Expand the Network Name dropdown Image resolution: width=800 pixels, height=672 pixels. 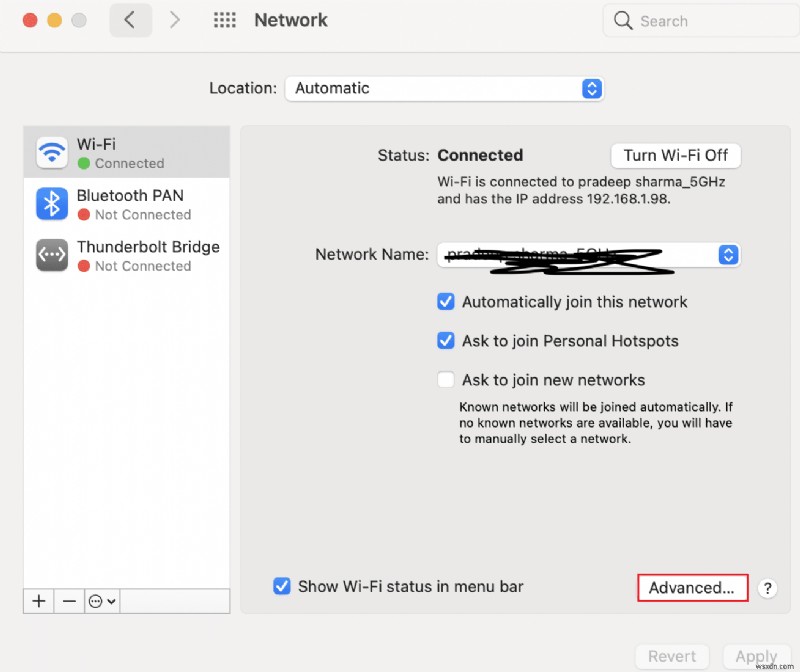pos(728,254)
